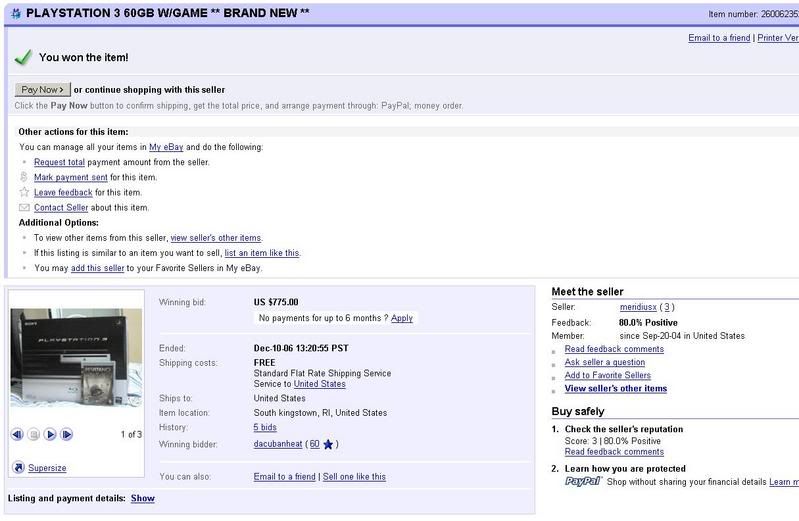Read feedback comments under Buy safely
Viewport: 799px width, 521px height.
(614, 452)
